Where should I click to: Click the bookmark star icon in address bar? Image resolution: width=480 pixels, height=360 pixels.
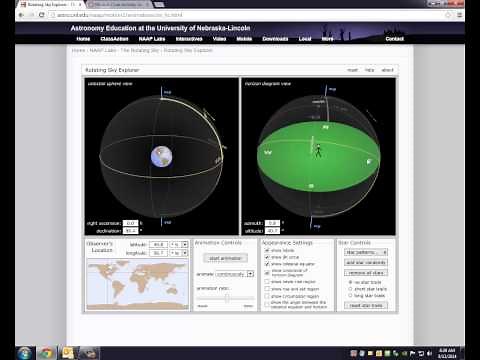pos(448,15)
